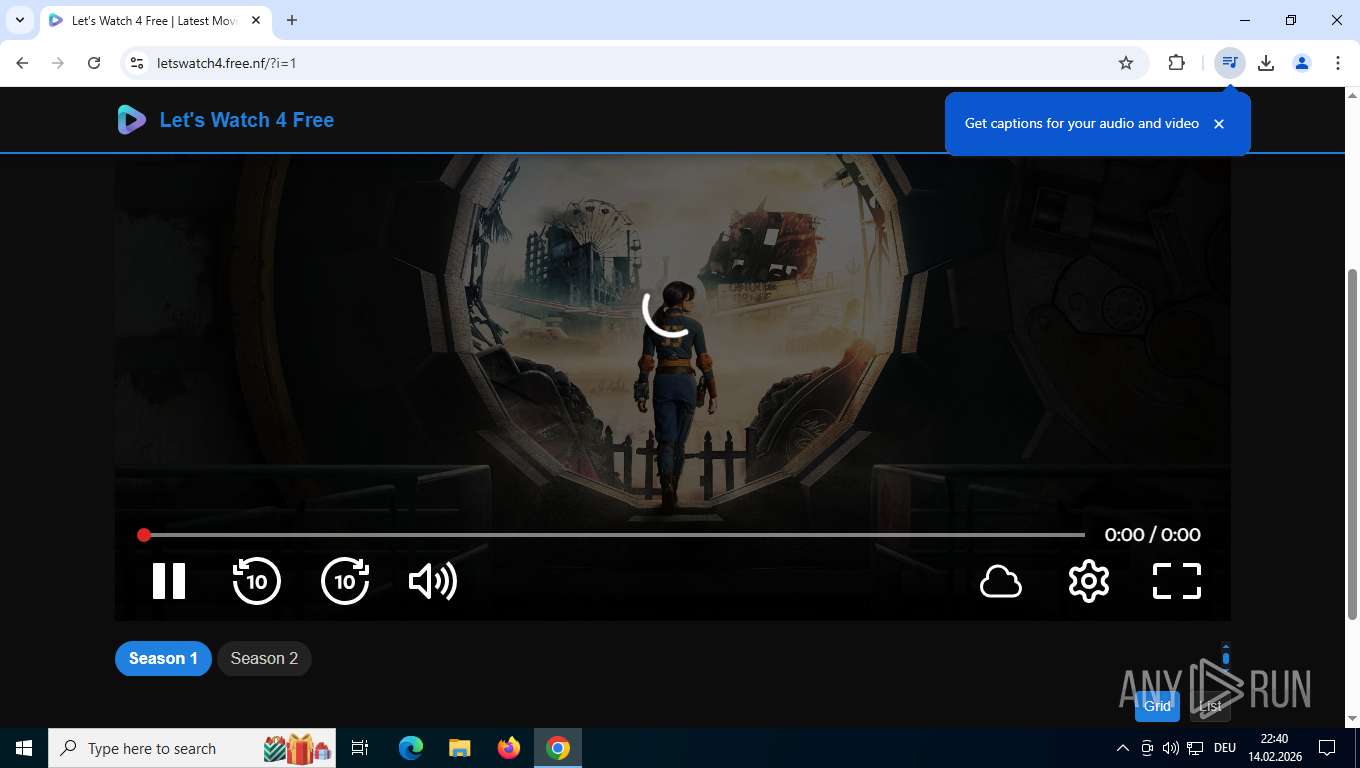Rewind the video 10 seconds

pyautogui.click(x=257, y=581)
